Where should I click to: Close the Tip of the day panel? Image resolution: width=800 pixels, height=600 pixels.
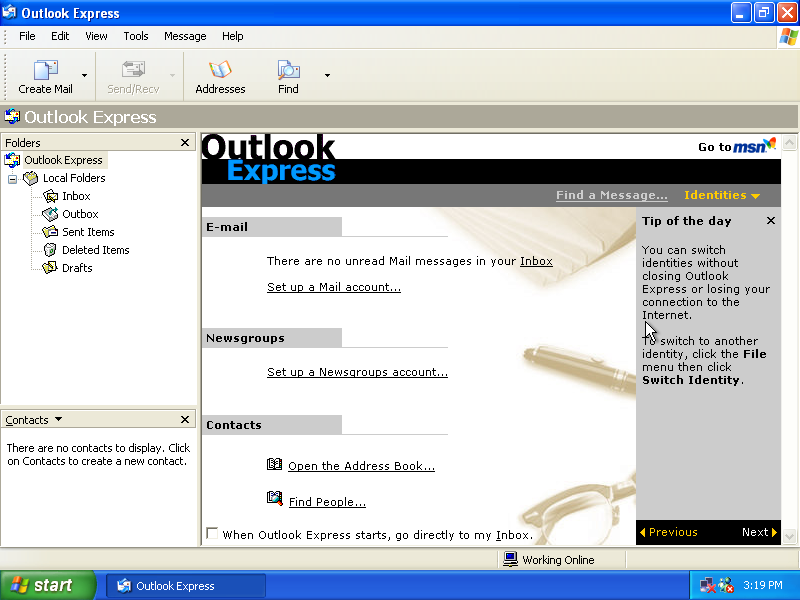point(770,221)
